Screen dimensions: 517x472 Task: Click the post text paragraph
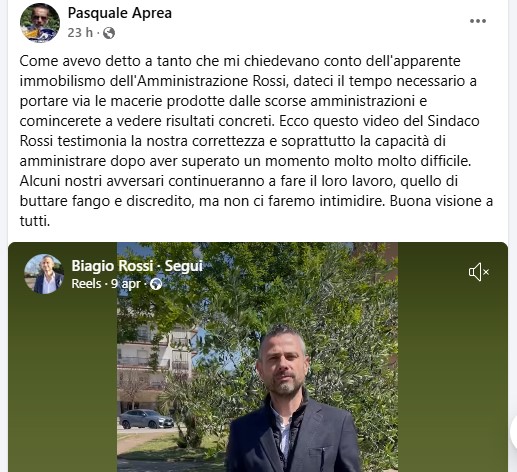point(256,141)
